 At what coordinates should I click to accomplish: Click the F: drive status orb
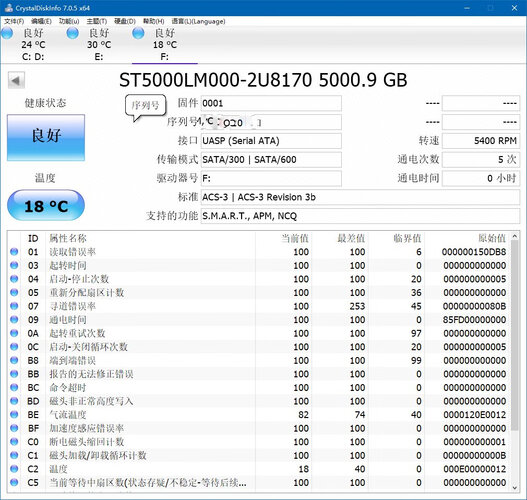pos(138,33)
